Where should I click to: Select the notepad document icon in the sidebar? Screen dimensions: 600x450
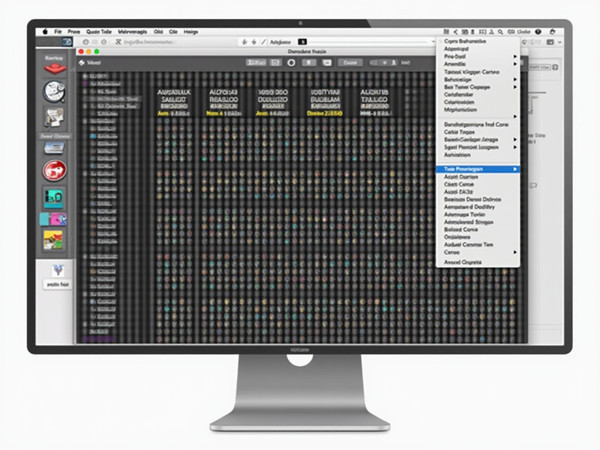coord(54,117)
